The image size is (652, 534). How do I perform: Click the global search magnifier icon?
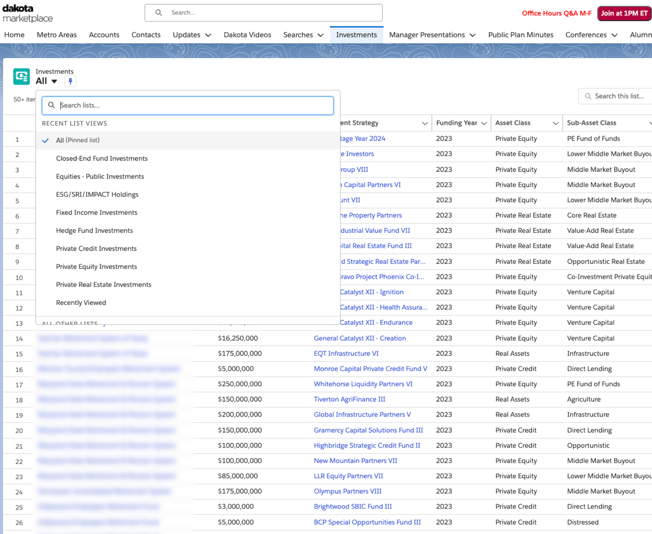point(158,12)
